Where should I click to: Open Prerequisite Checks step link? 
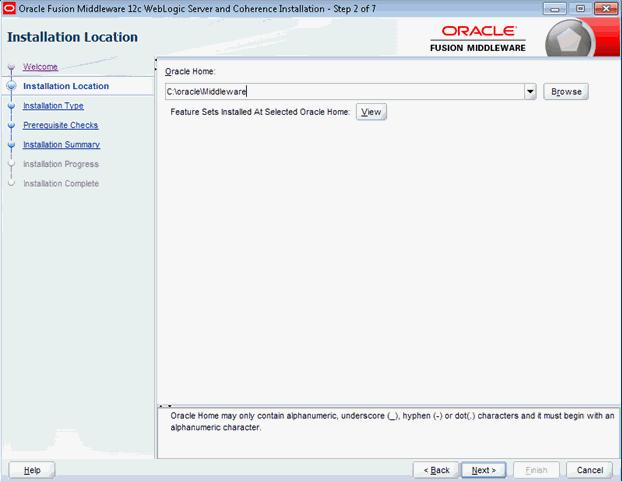(x=61, y=125)
